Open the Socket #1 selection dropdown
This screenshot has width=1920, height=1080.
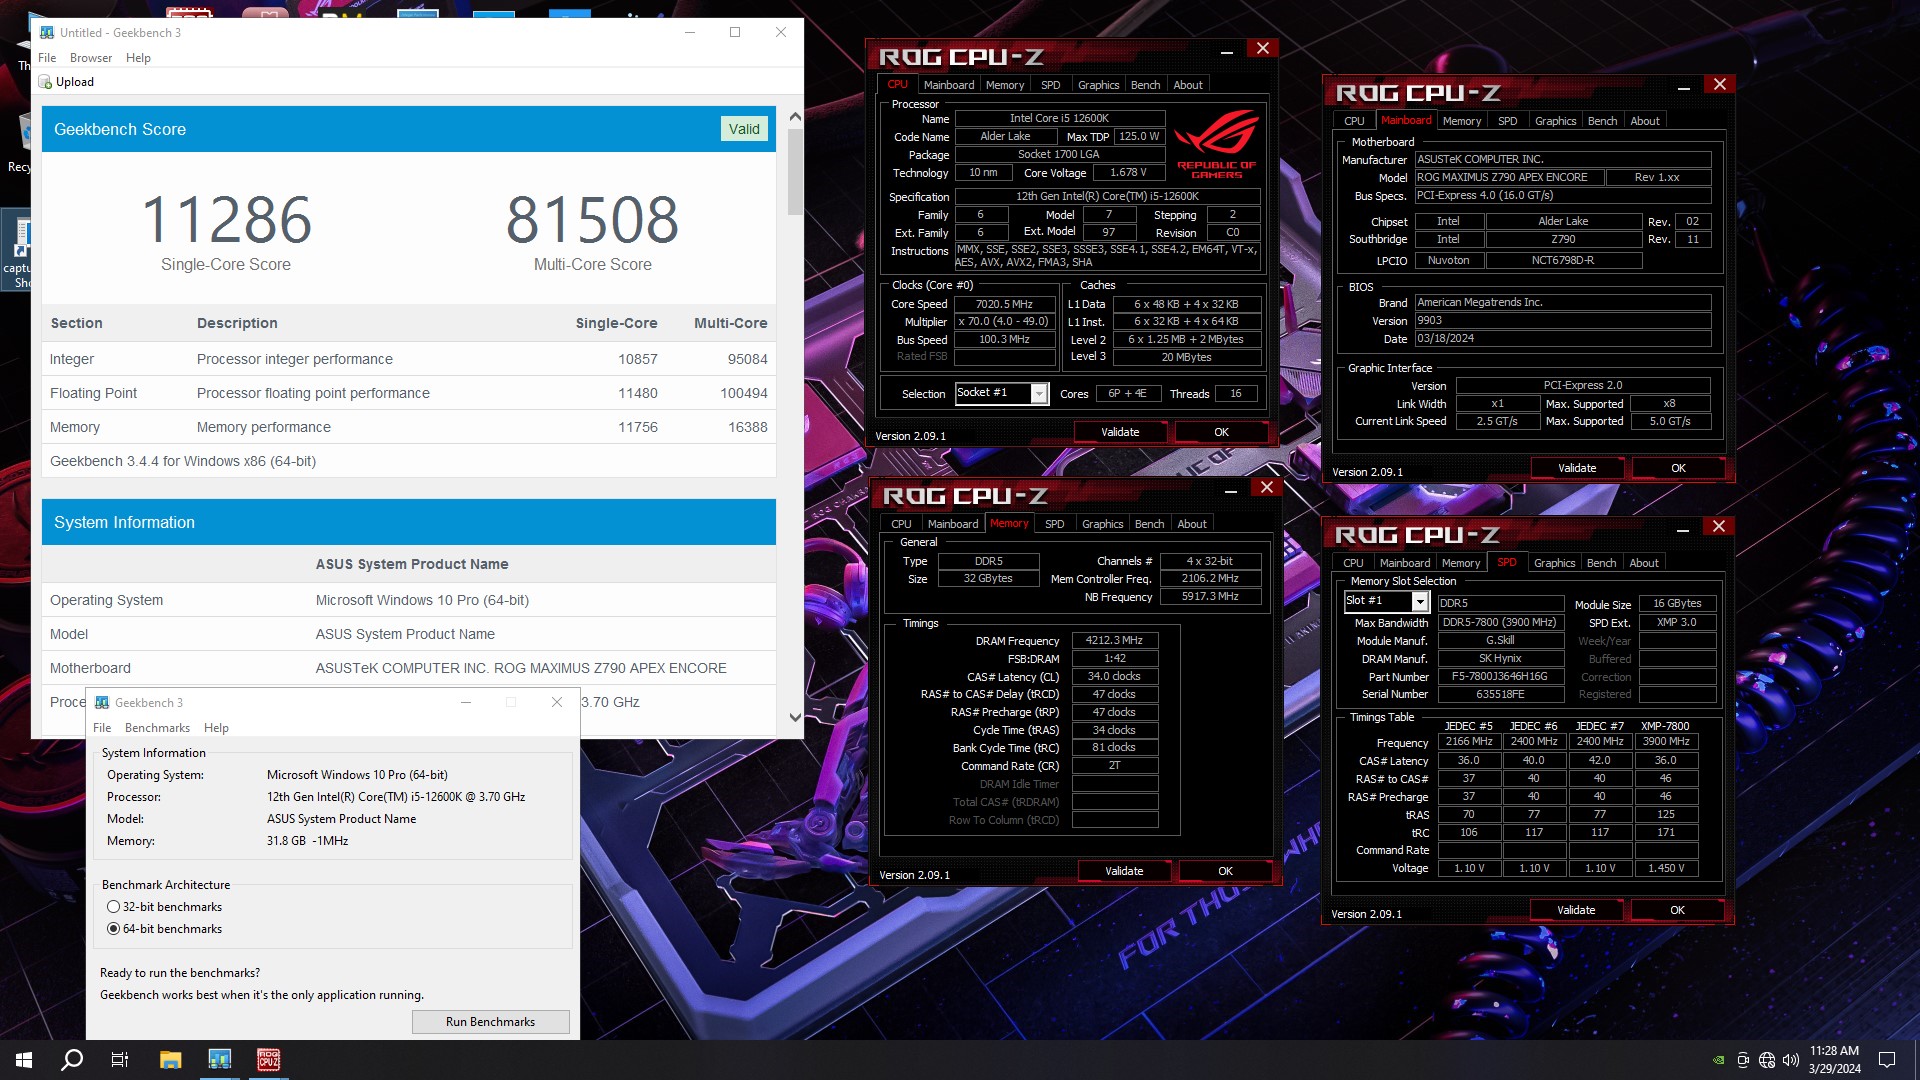pos(1039,394)
